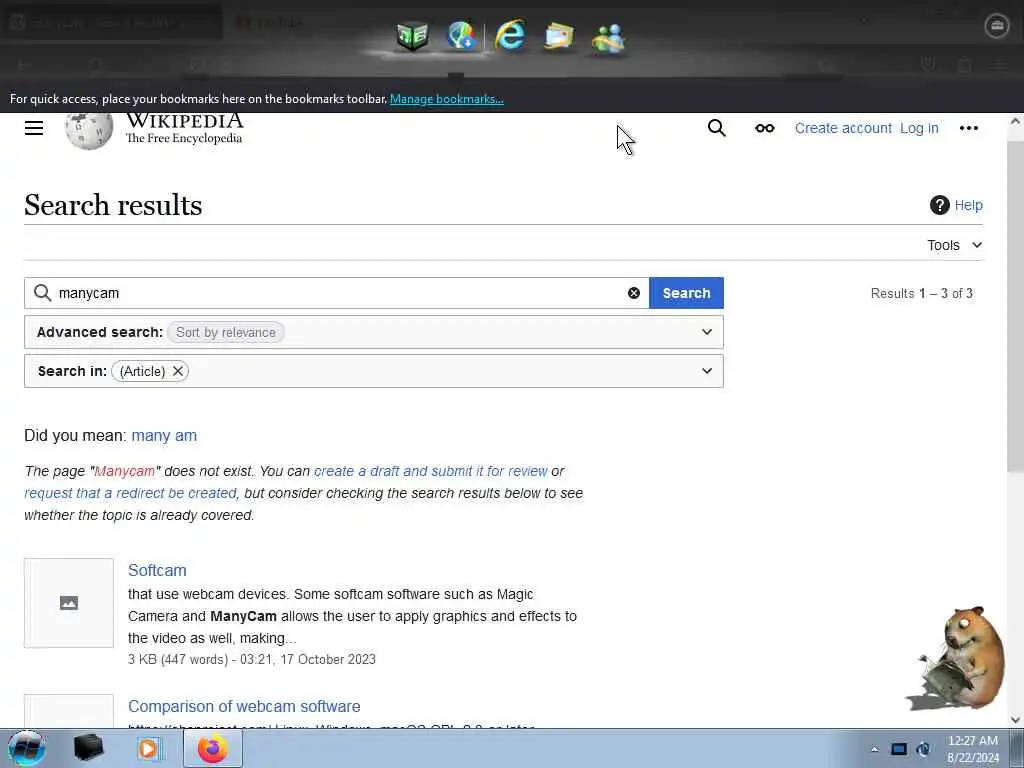Open the Create account link
The width and height of the screenshot is (1024, 768).
coord(843,128)
